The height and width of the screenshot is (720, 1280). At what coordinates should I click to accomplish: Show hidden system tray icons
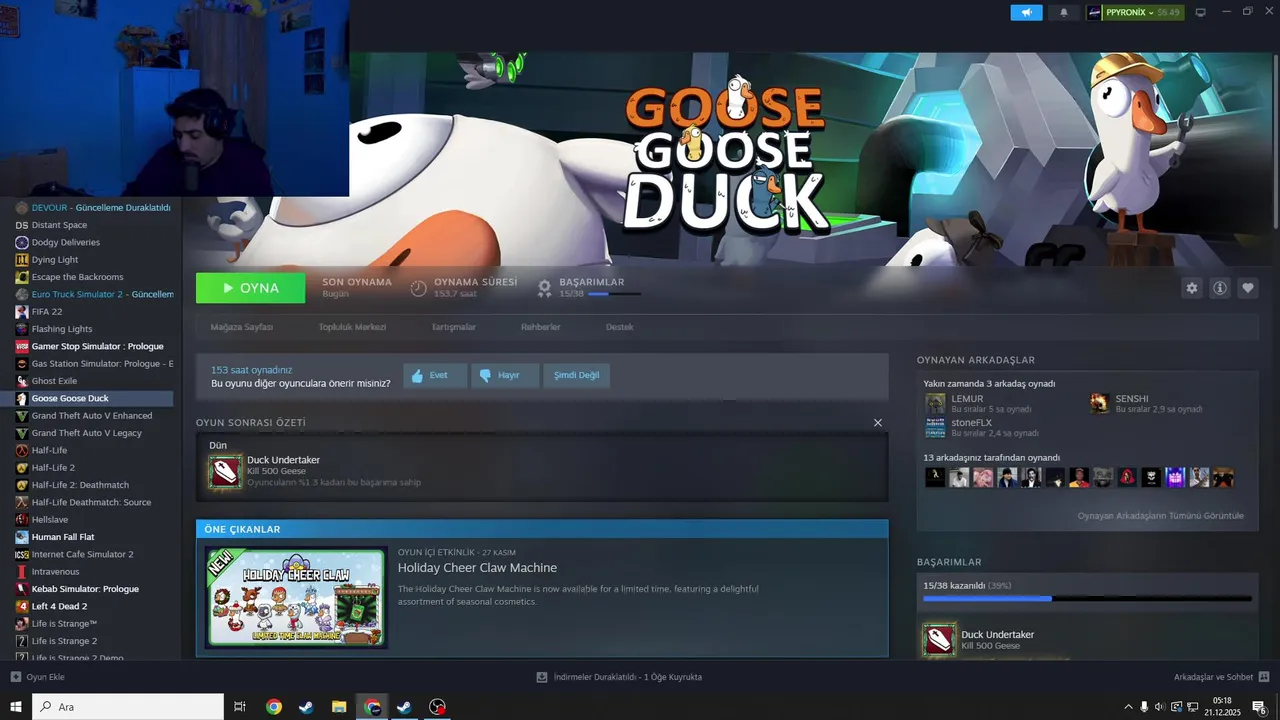pos(1129,707)
